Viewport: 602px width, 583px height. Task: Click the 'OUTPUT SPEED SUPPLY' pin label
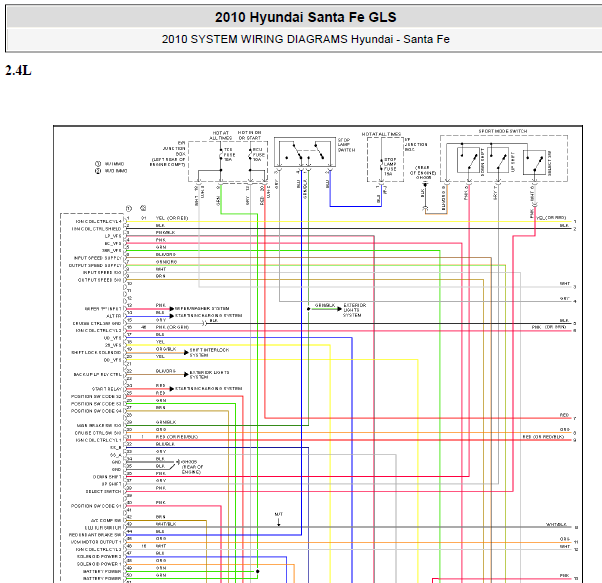point(95,266)
